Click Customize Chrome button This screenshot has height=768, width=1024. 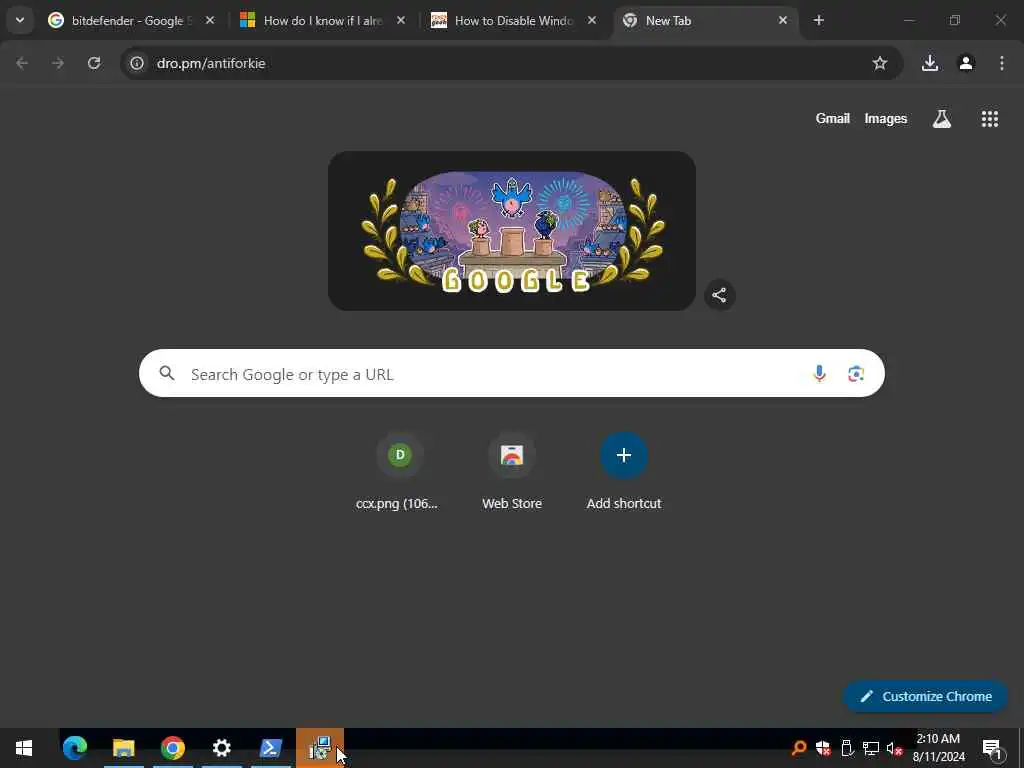point(925,697)
